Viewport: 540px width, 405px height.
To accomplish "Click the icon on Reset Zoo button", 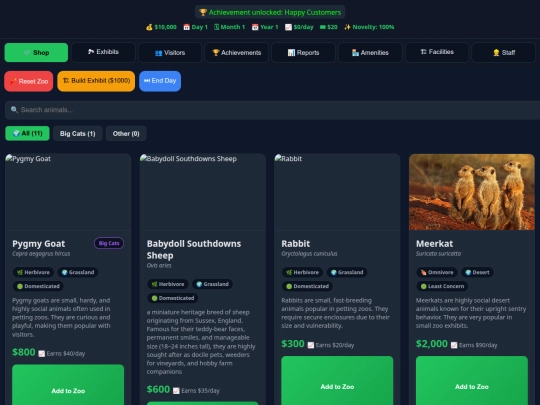I will (13, 81).
